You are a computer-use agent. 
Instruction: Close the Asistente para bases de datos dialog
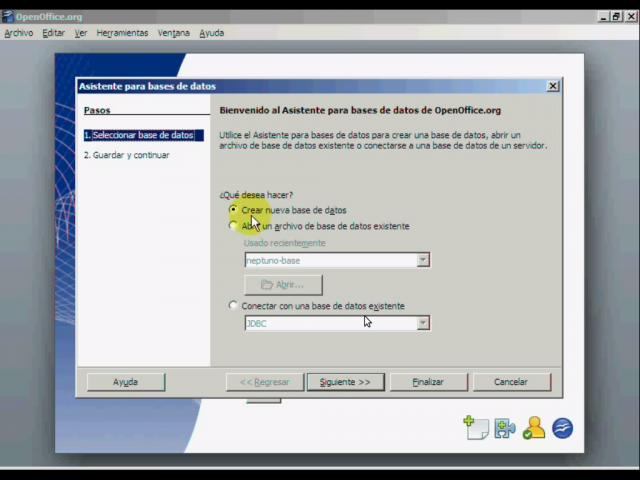pyautogui.click(x=553, y=86)
